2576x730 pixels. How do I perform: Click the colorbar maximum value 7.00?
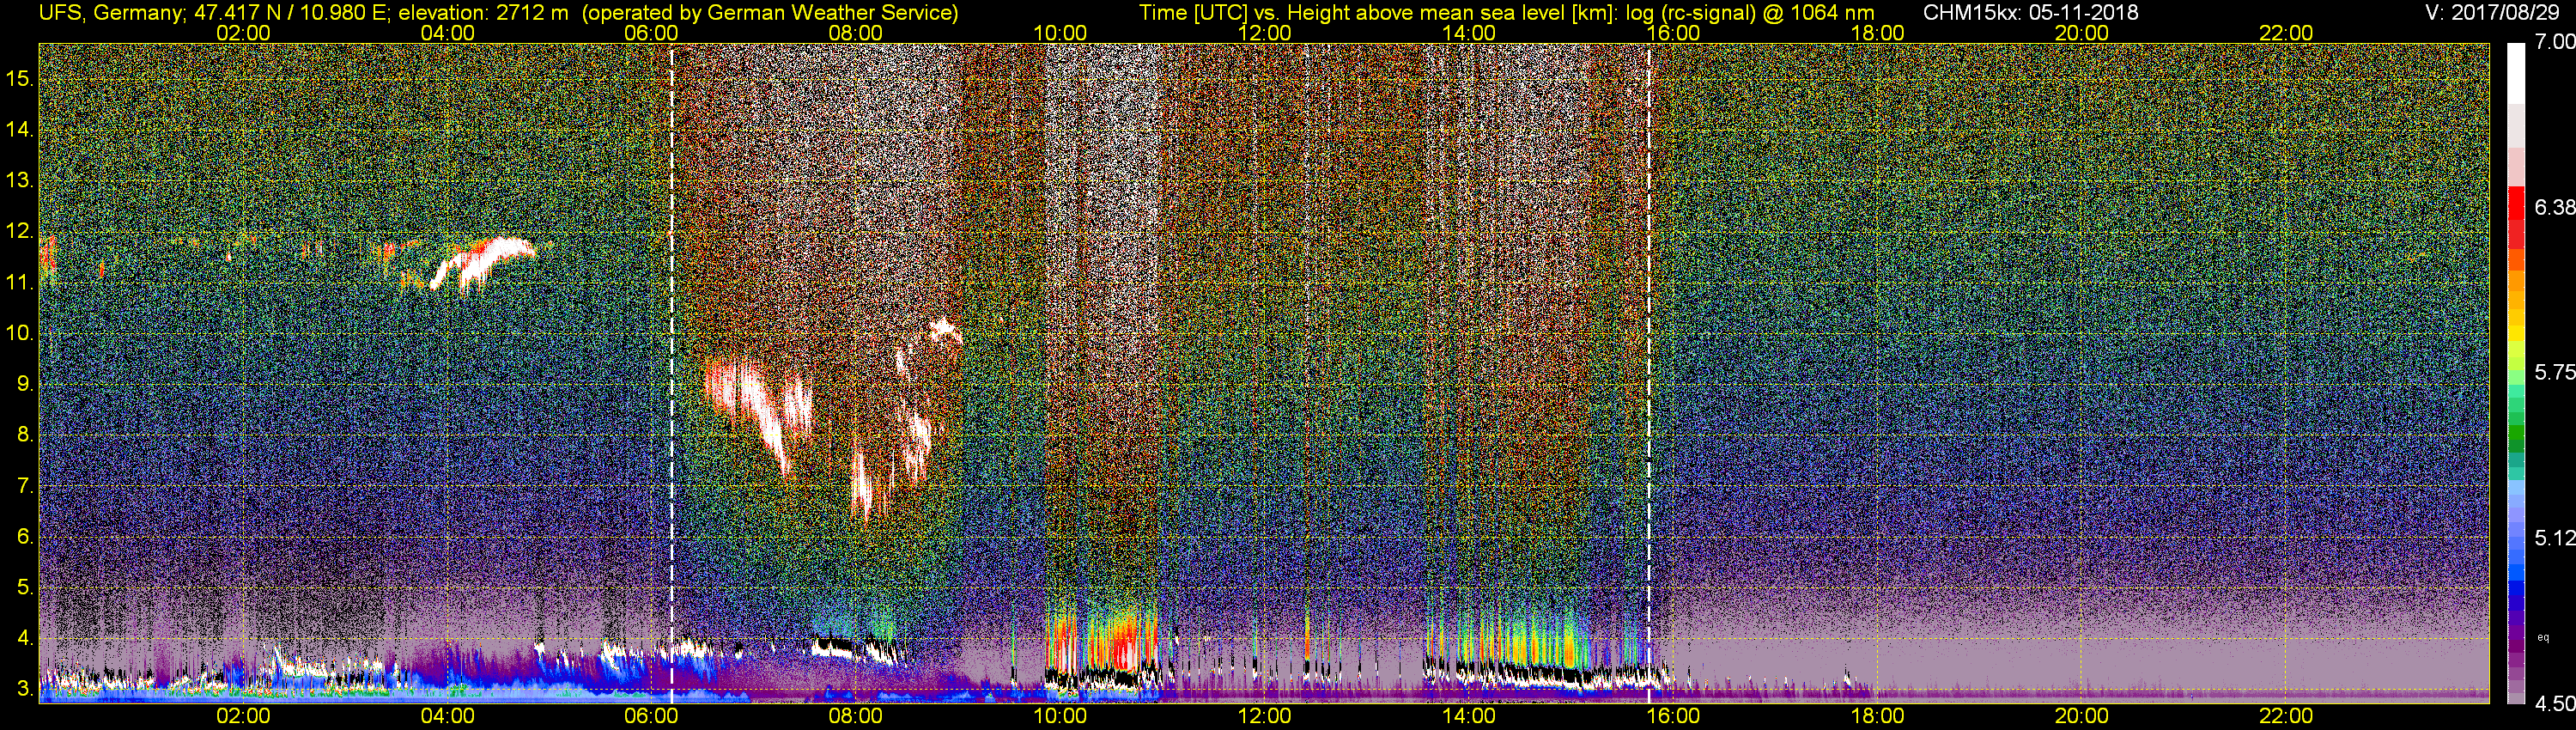click(2555, 42)
